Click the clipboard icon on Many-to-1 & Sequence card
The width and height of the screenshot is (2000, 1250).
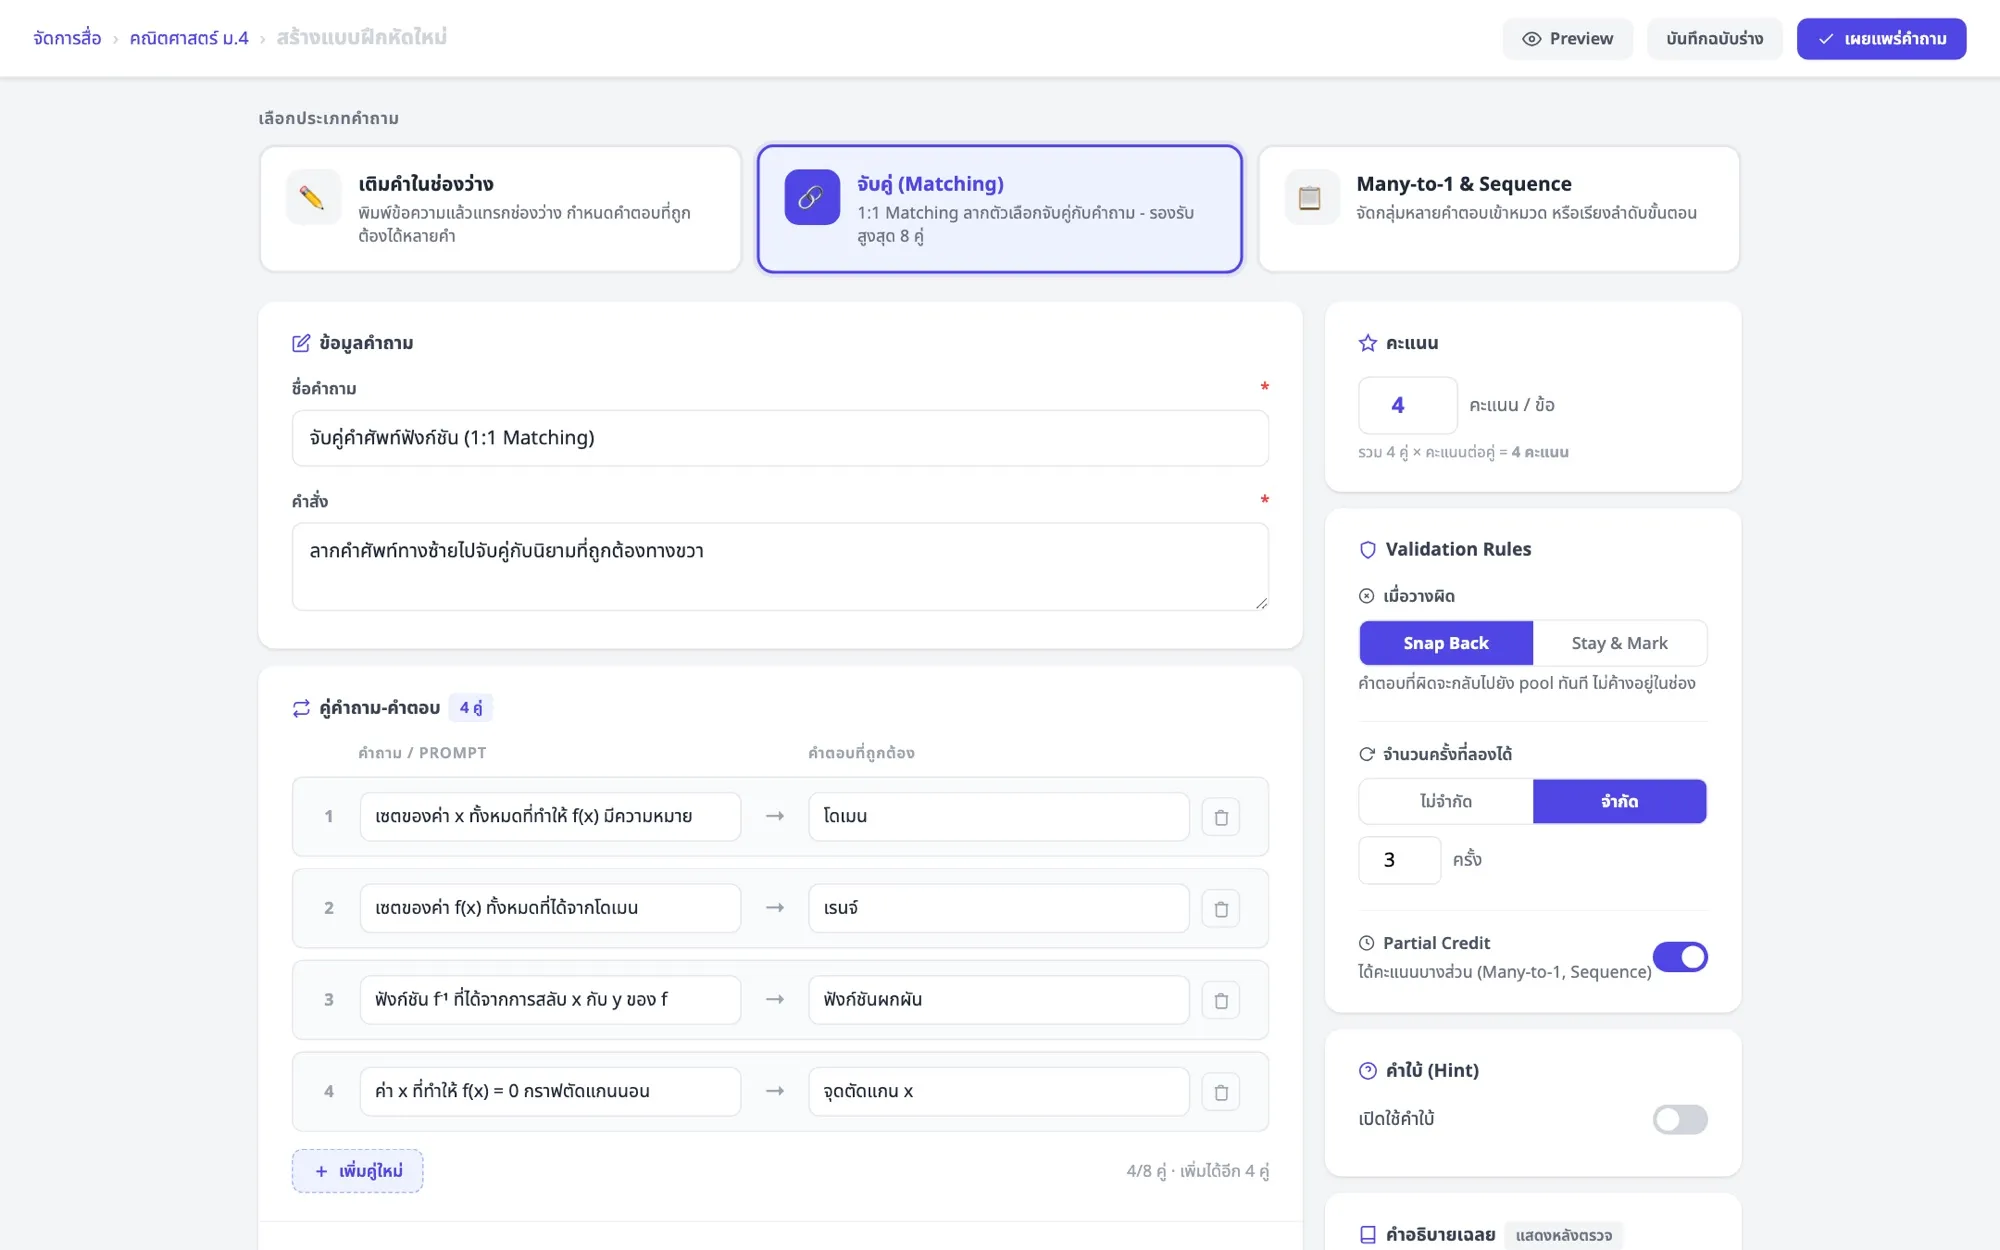coord(1310,197)
